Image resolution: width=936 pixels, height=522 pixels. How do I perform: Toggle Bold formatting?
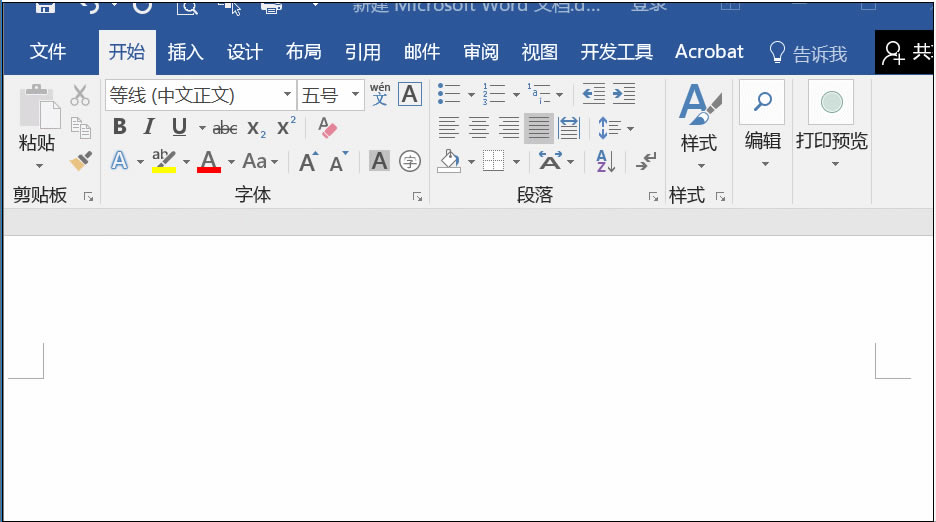[x=119, y=127]
